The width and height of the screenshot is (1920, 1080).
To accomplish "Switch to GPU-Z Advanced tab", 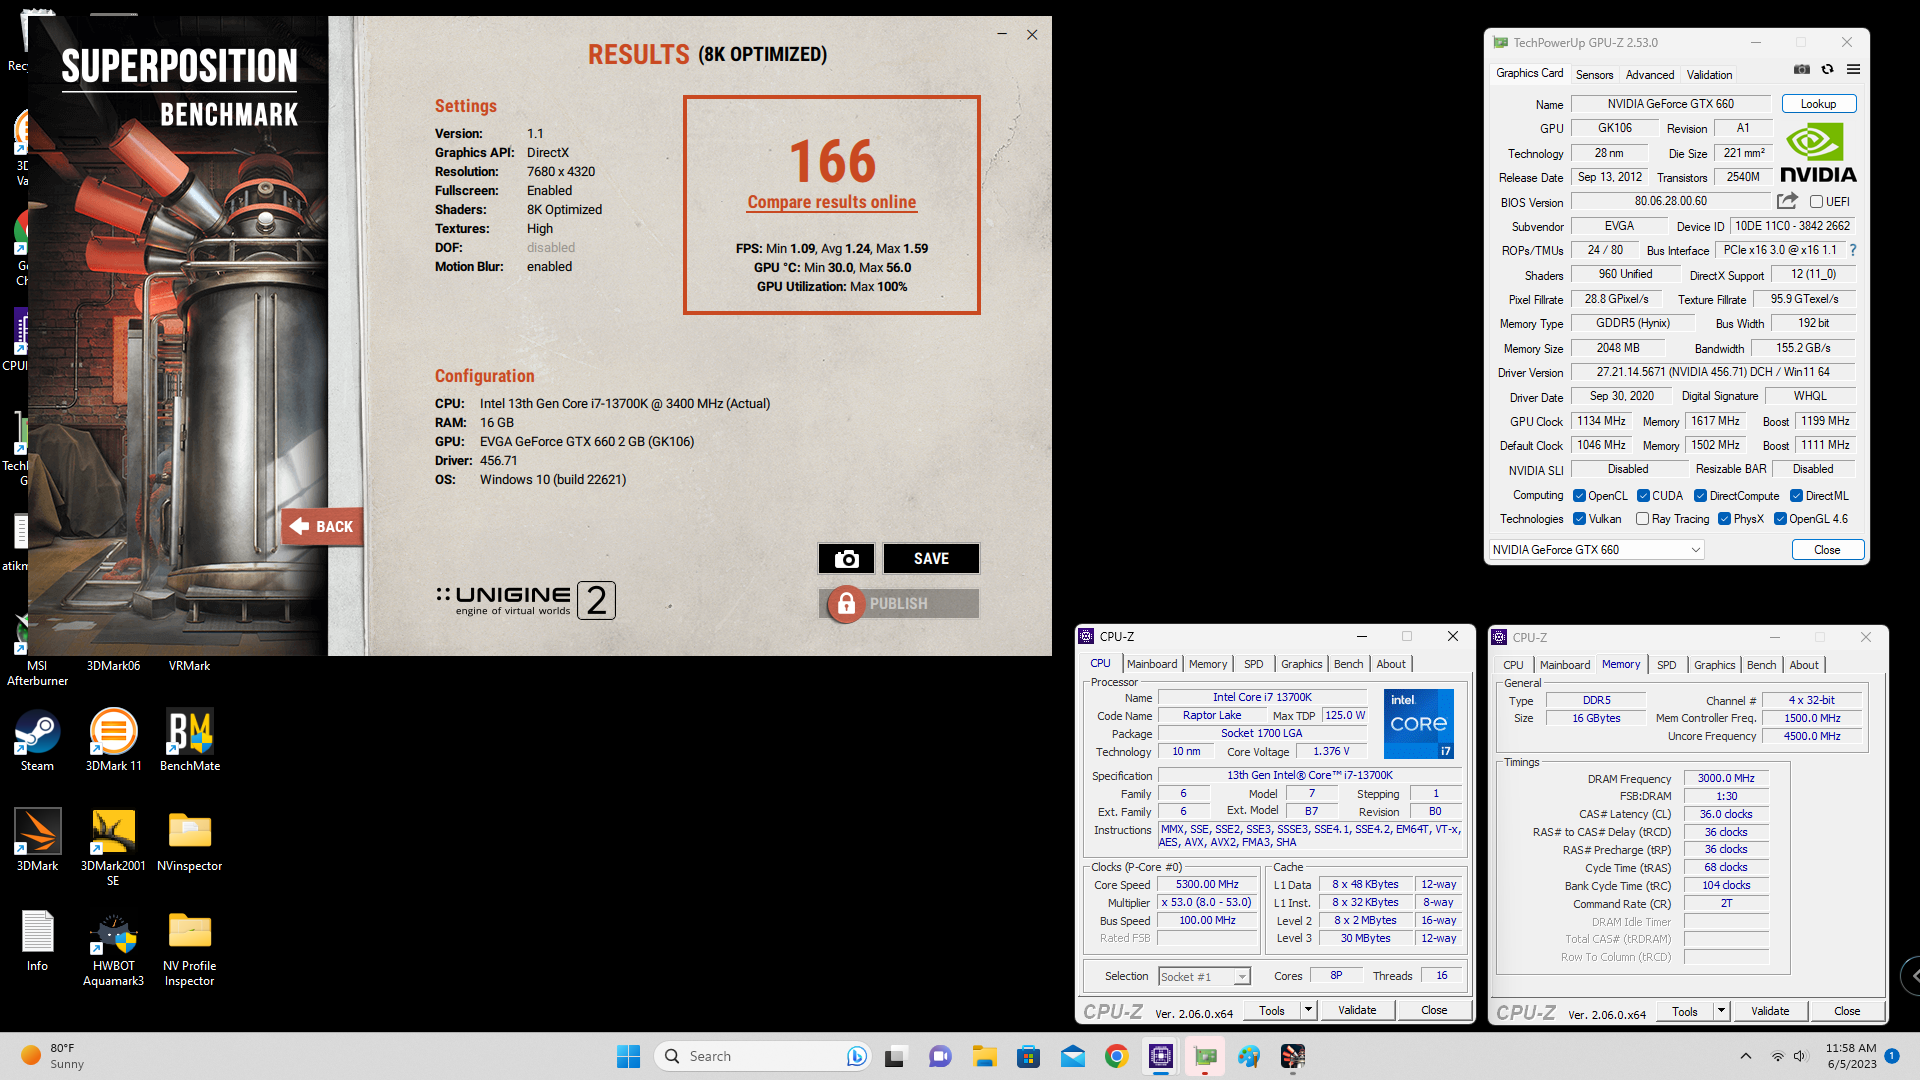I will (x=1649, y=75).
